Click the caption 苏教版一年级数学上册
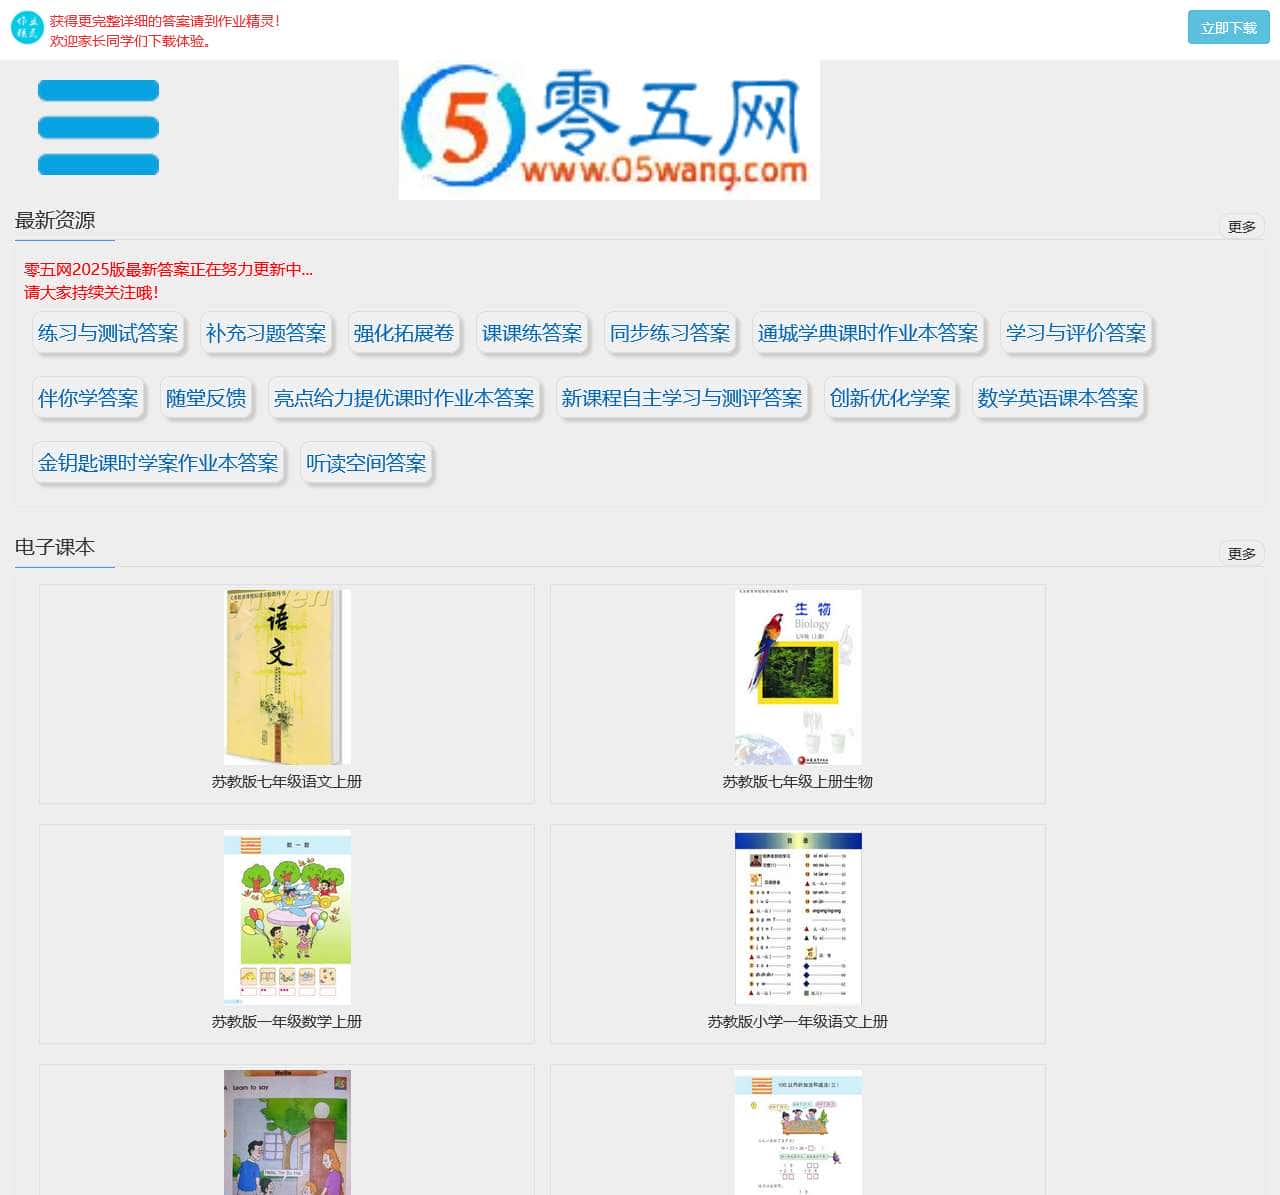The height and width of the screenshot is (1195, 1280). point(287,1022)
